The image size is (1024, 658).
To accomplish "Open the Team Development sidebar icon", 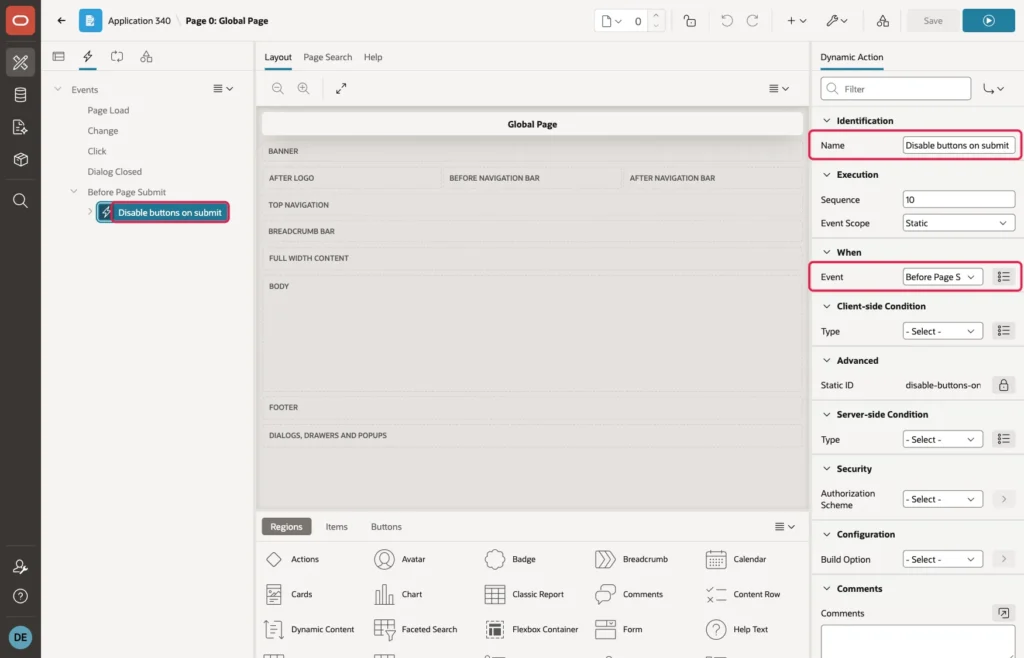I will coord(20,127).
